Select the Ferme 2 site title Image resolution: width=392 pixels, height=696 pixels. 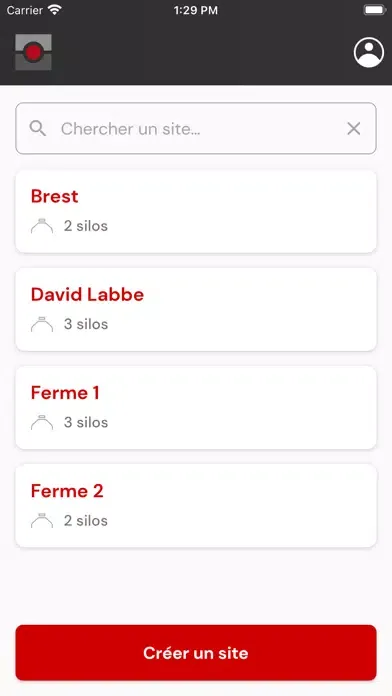pyautogui.click(x=67, y=491)
